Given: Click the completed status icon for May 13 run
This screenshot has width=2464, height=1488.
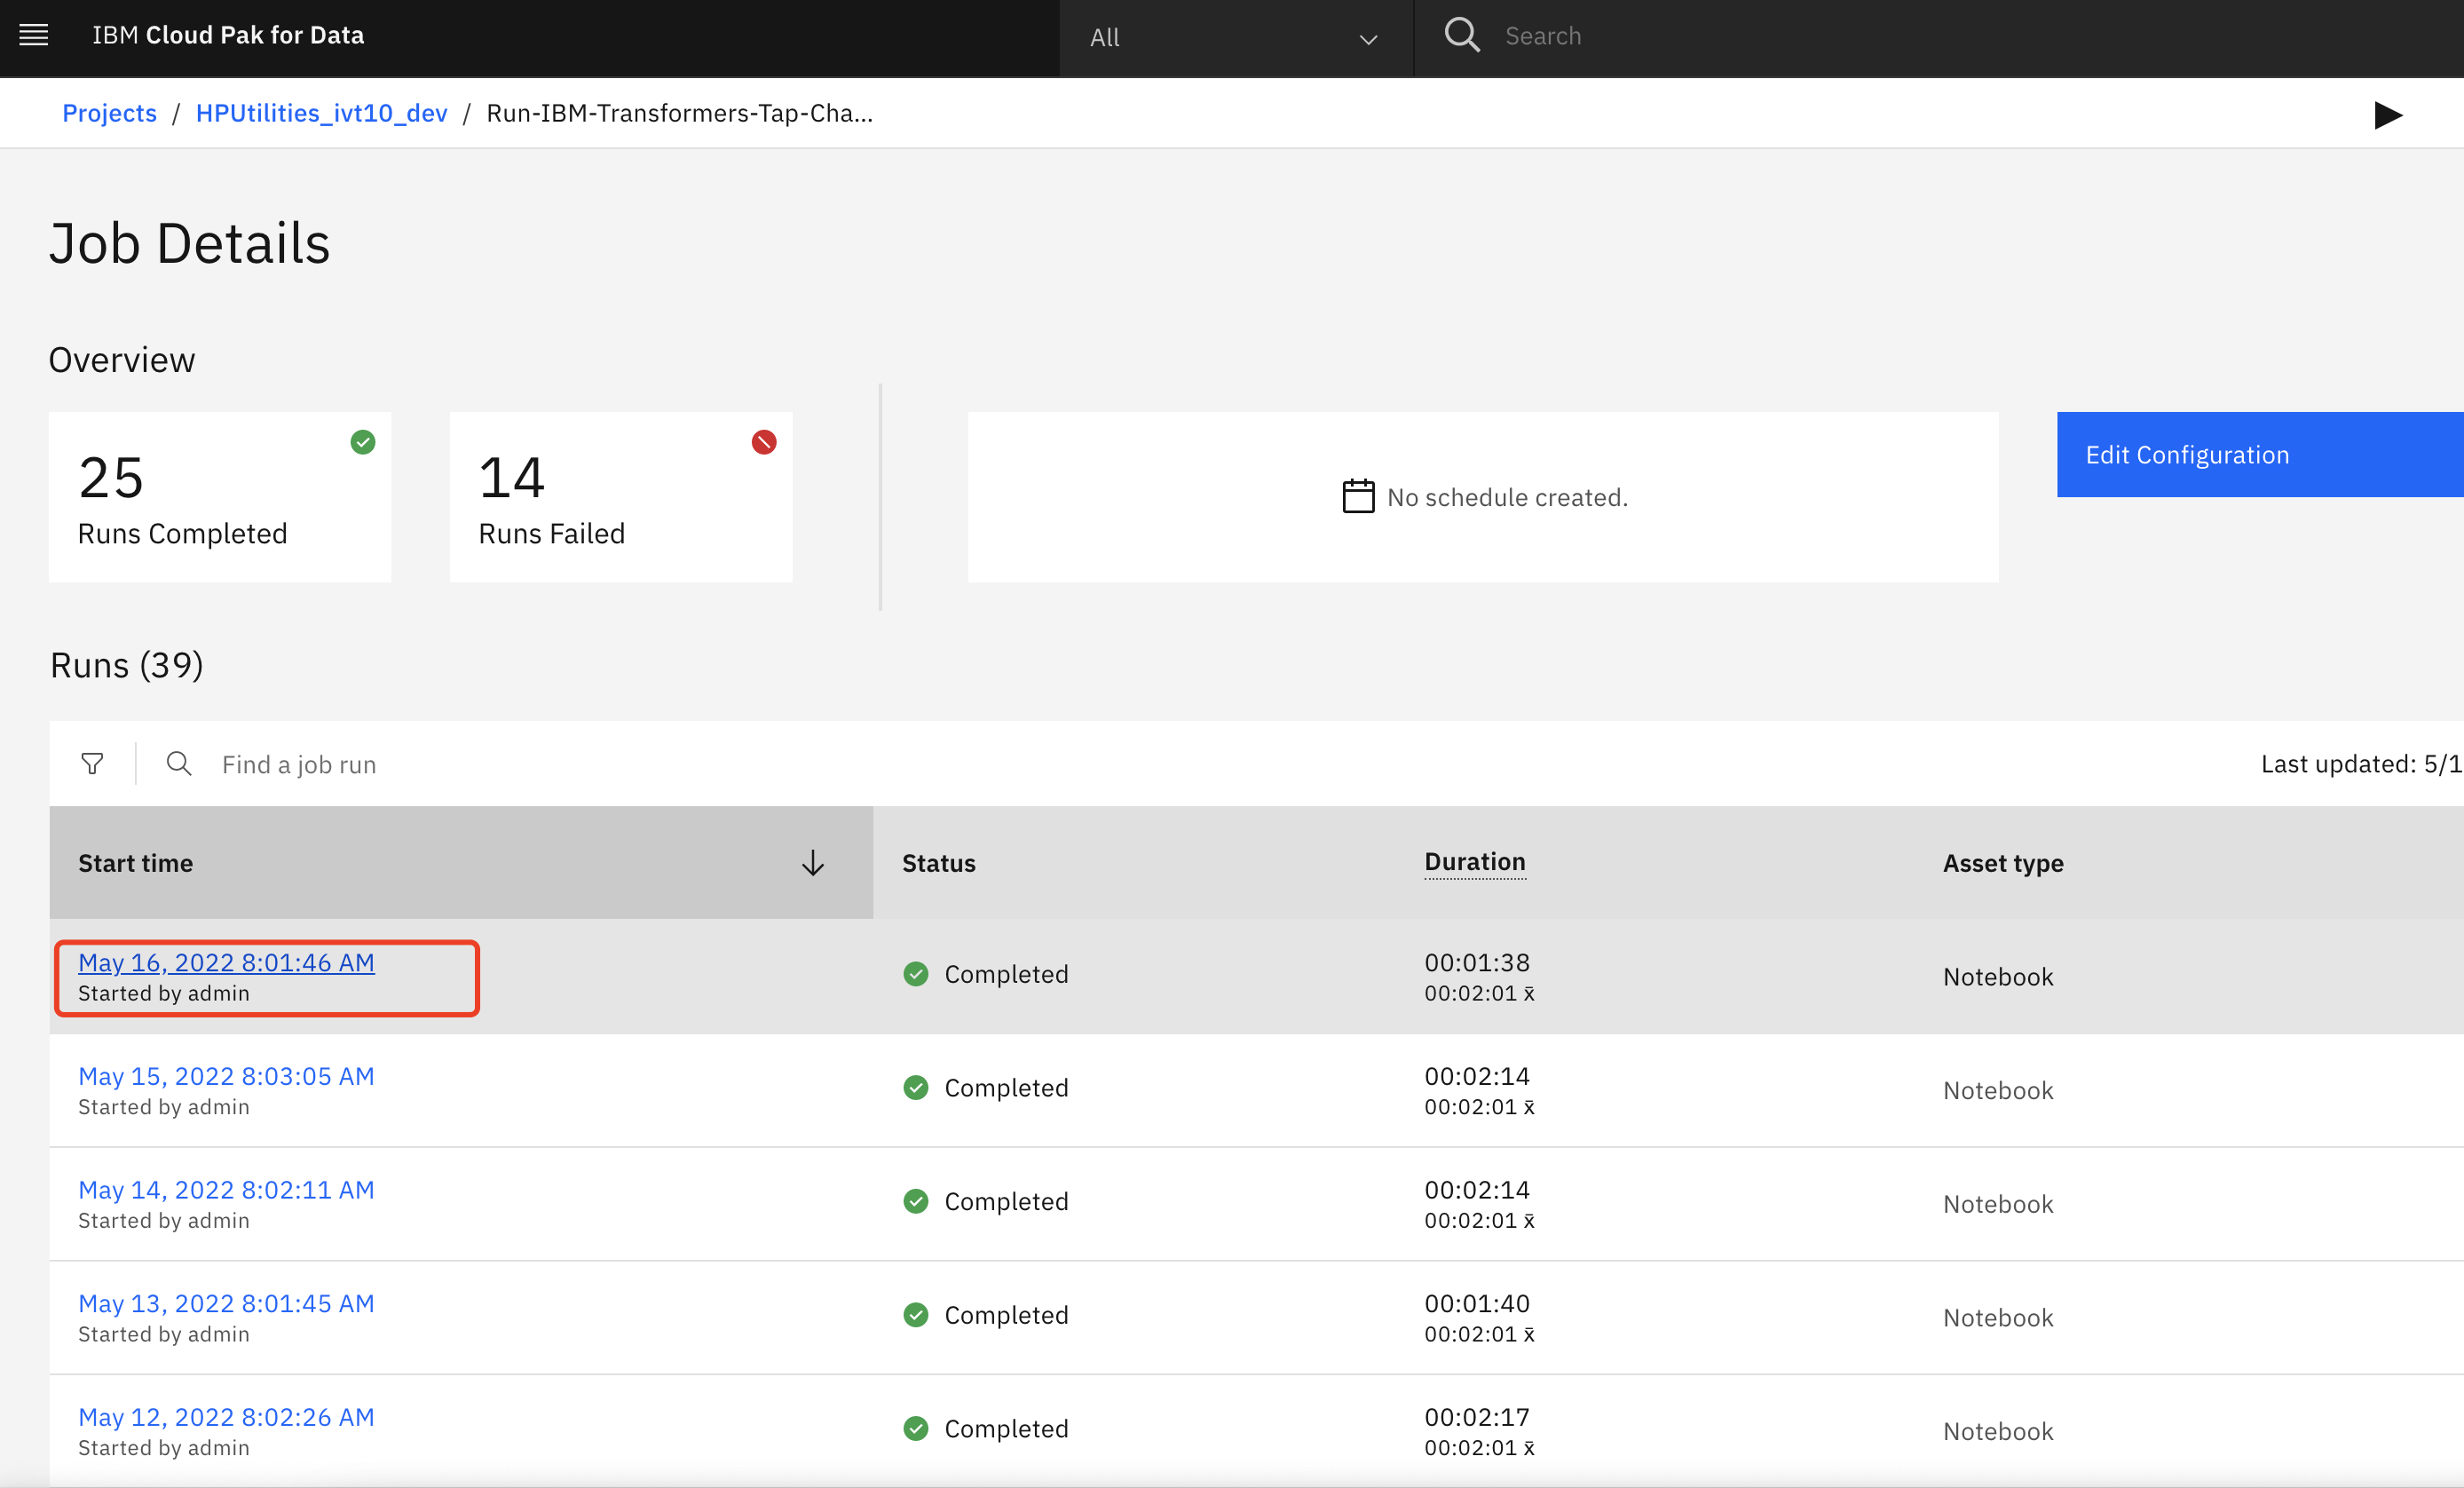Looking at the screenshot, I should click(x=916, y=1315).
